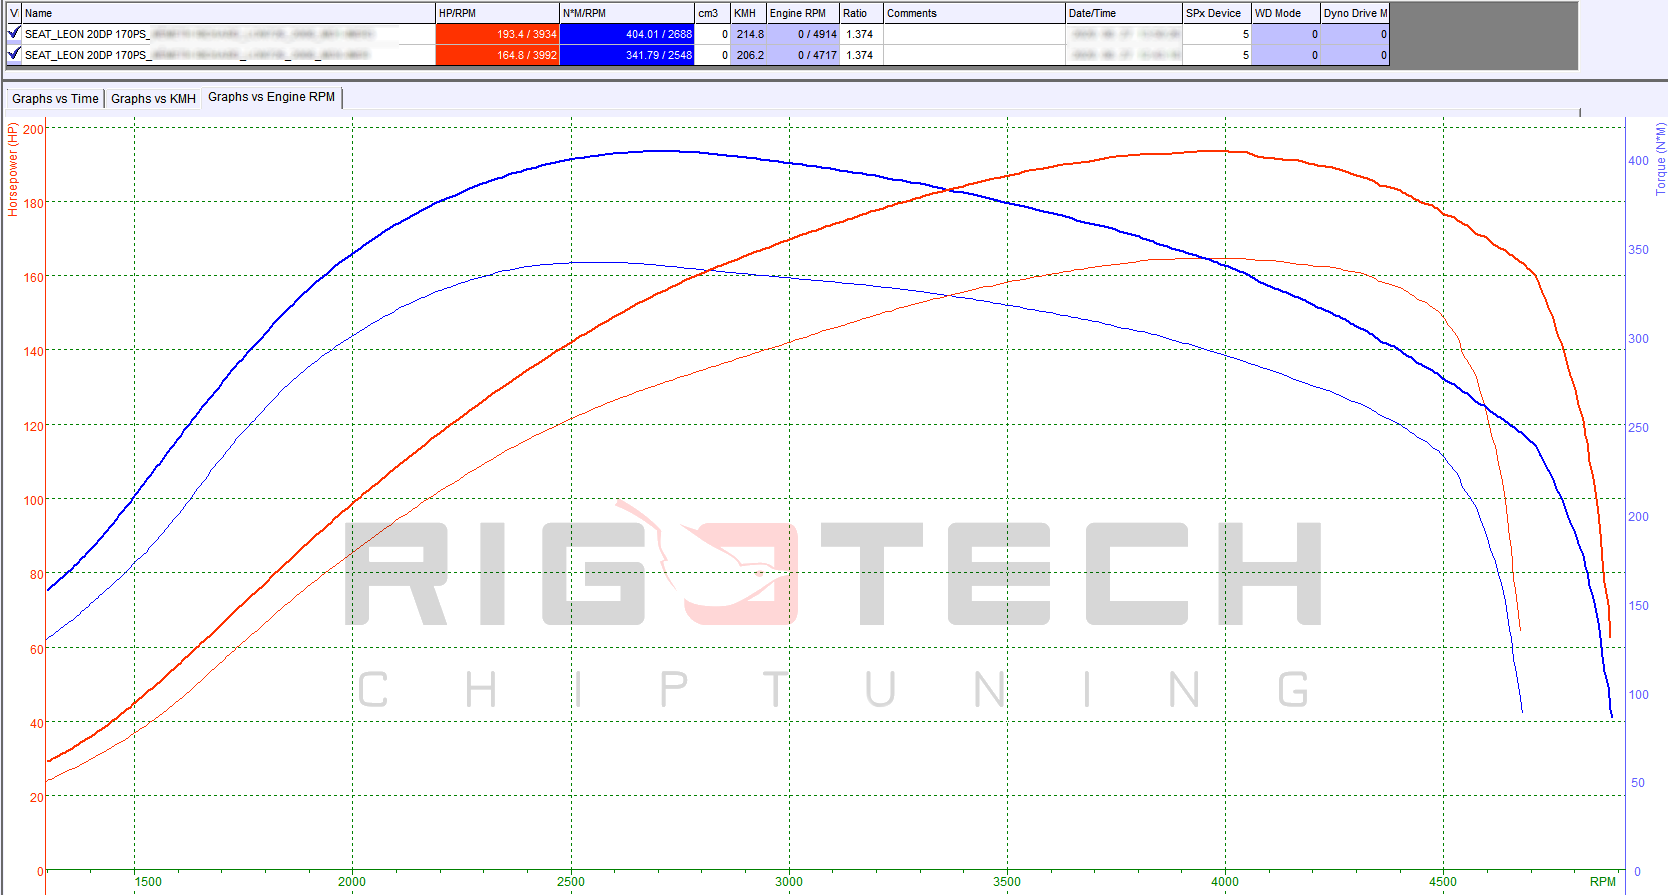
Task: Click the first row's blurred Date/Time cell
Action: coord(1124,34)
